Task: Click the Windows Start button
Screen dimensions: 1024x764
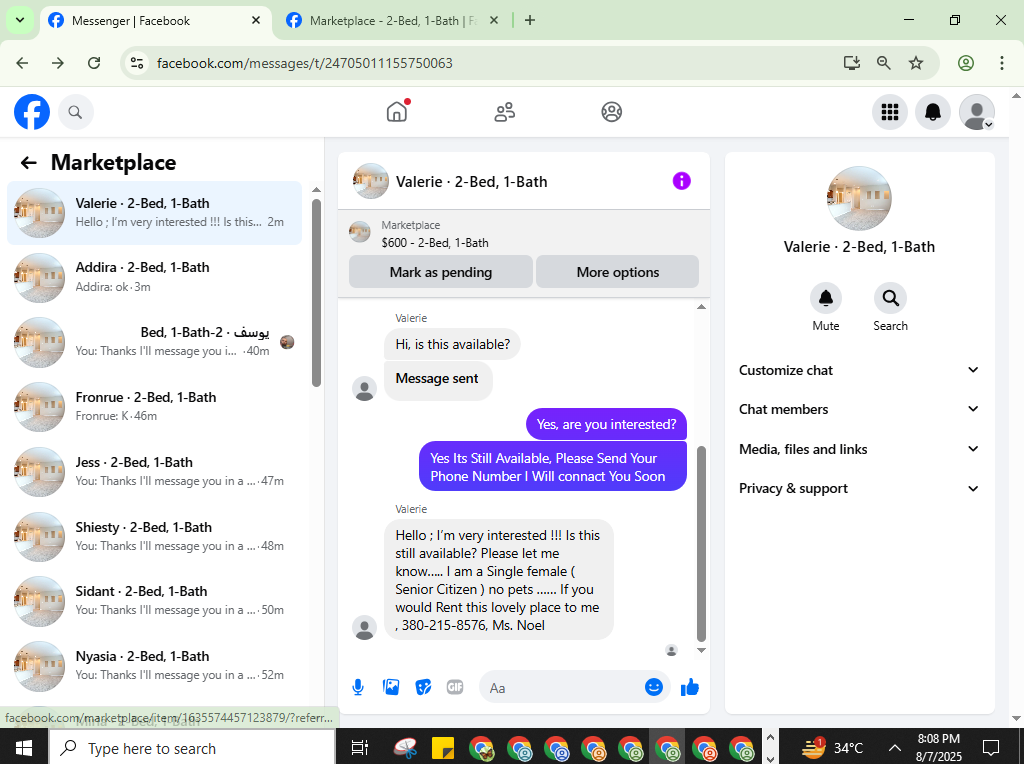Action: click(x=24, y=747)
